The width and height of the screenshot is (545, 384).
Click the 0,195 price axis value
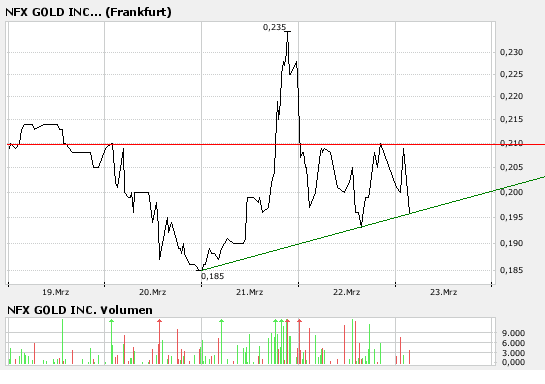[x=511, y=217]
